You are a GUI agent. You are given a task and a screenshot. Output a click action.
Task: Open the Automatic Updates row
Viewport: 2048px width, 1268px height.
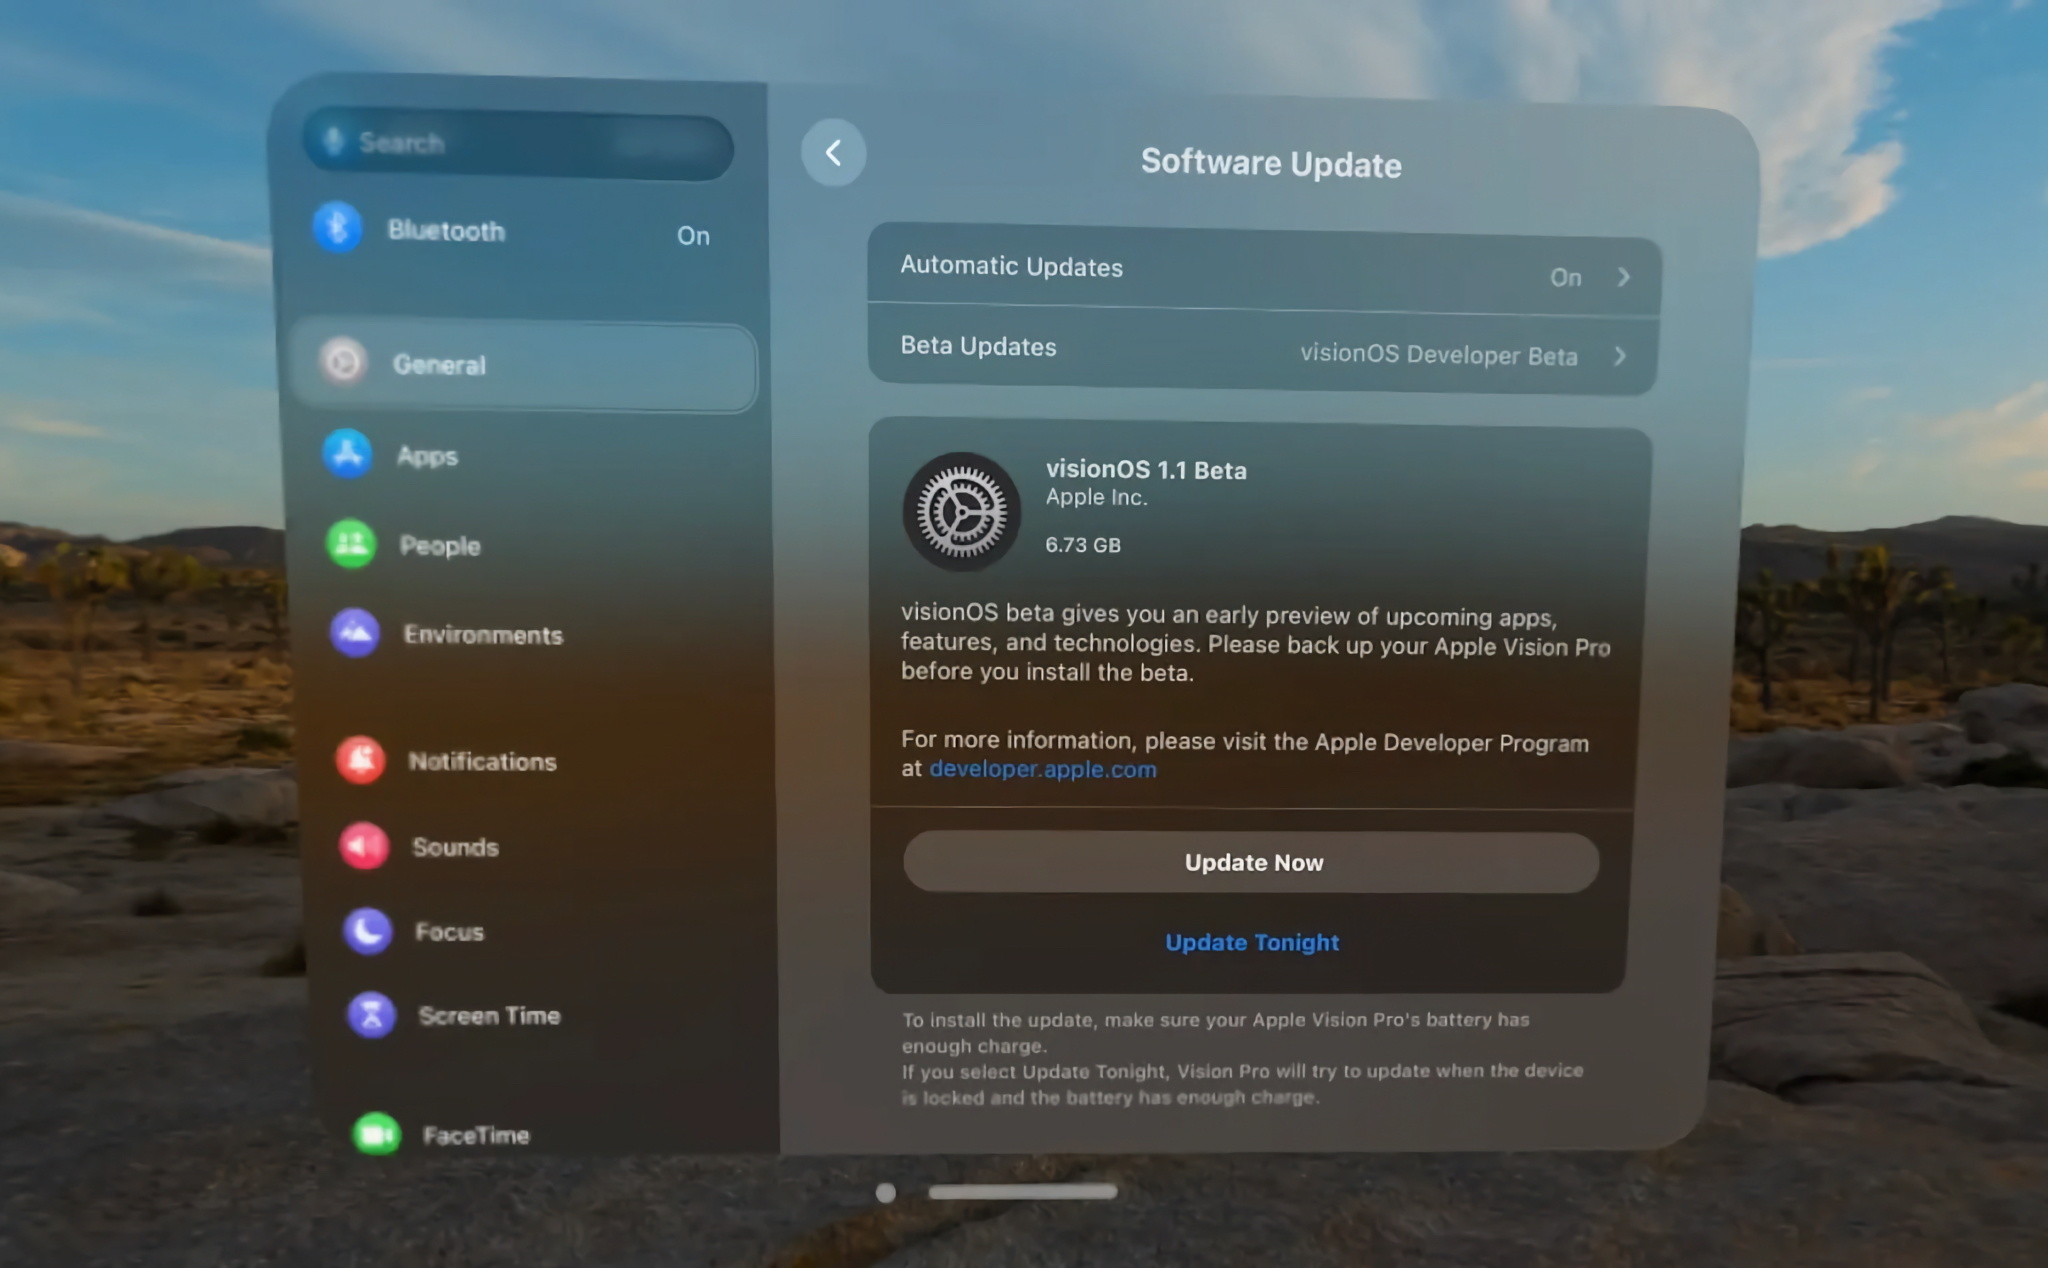point(1265,270)
